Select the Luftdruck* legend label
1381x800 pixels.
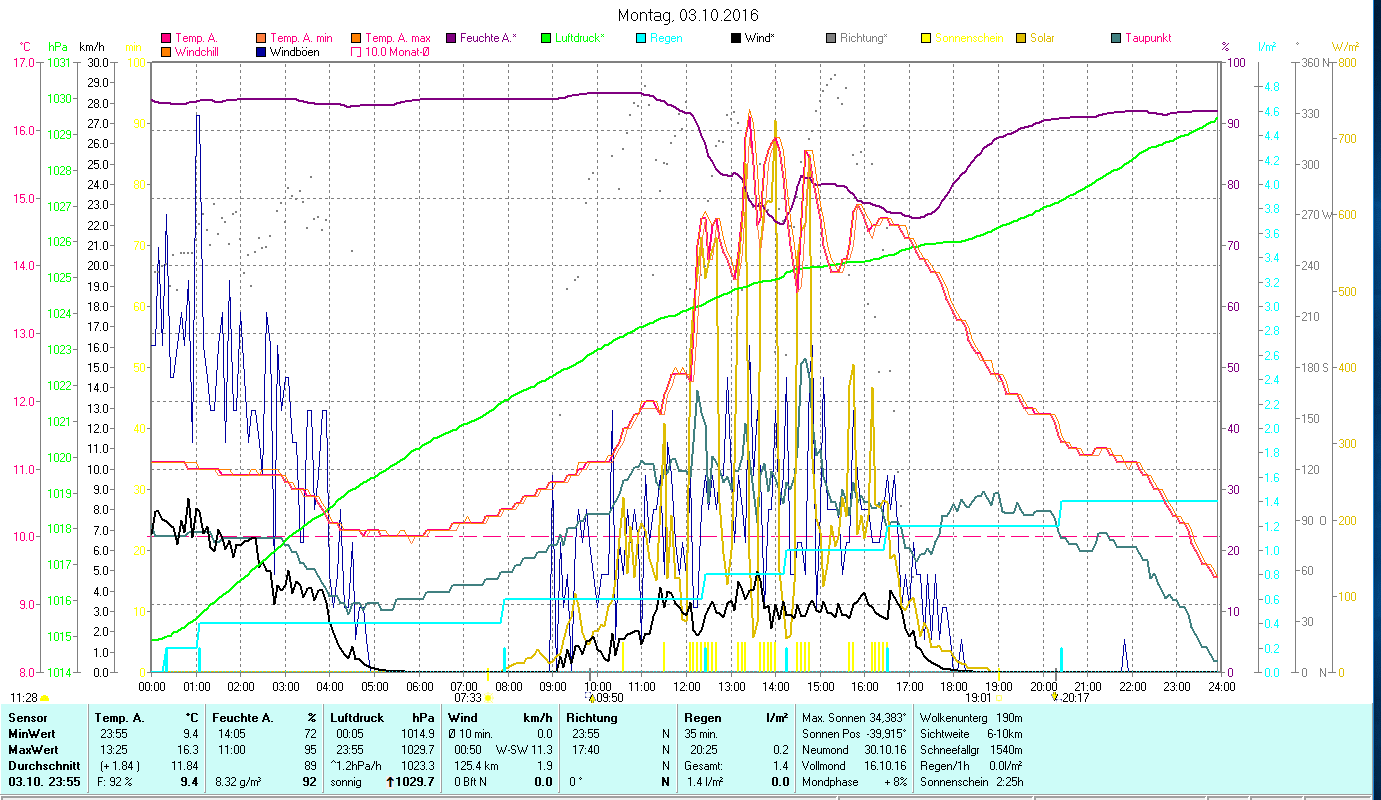click(x=579, y=38)
